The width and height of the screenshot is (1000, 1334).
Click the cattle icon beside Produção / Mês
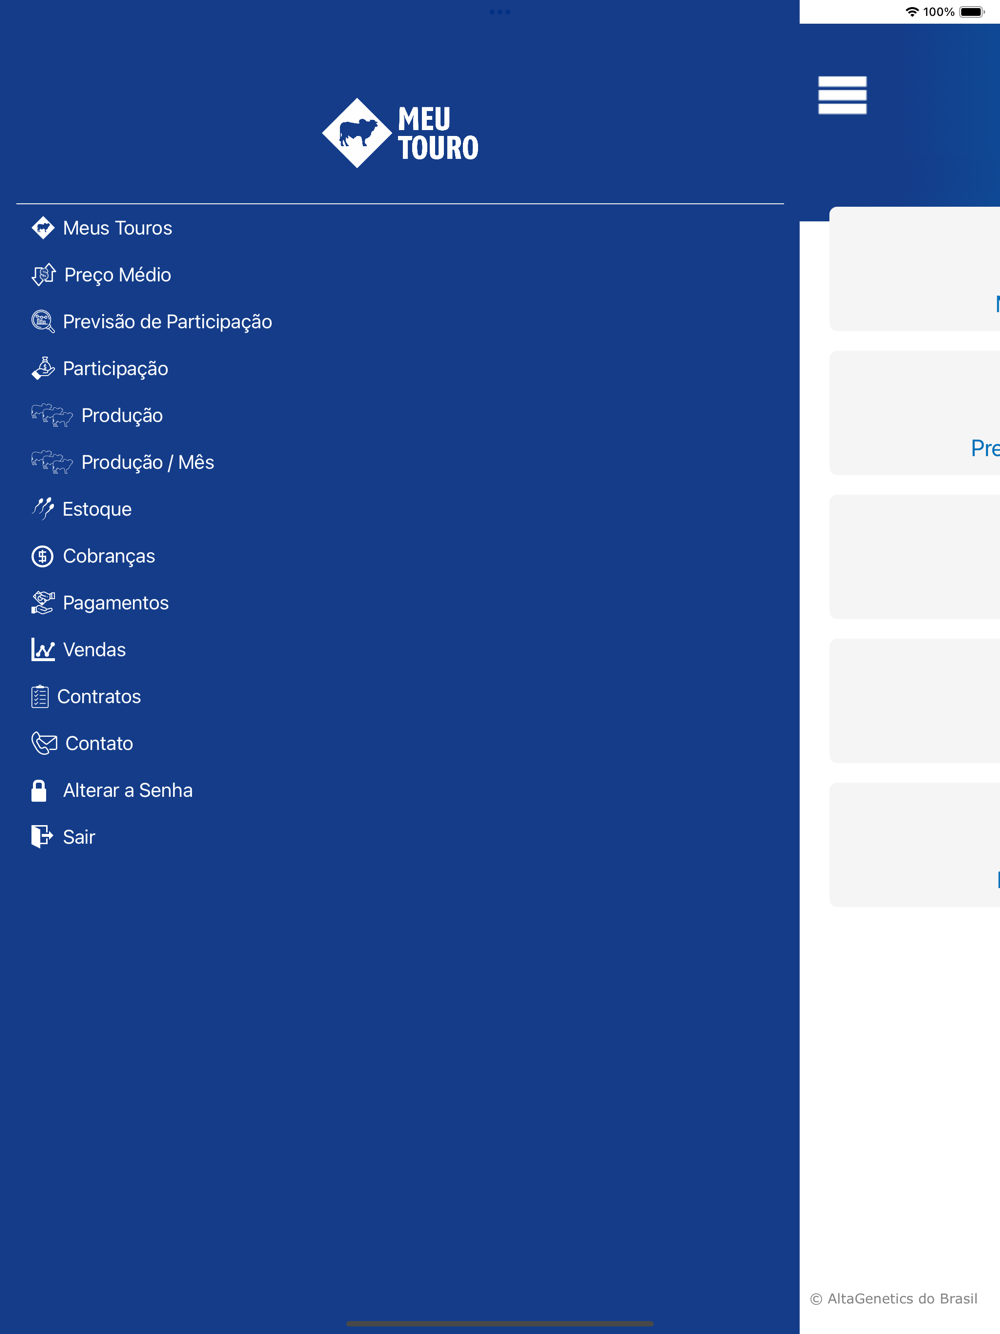pyautogui.click(x=52, y=462)
